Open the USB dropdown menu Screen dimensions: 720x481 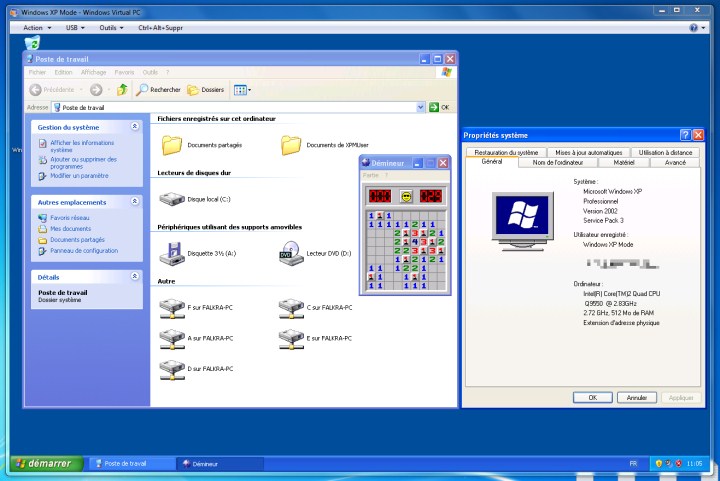click(x=75, y=28)
